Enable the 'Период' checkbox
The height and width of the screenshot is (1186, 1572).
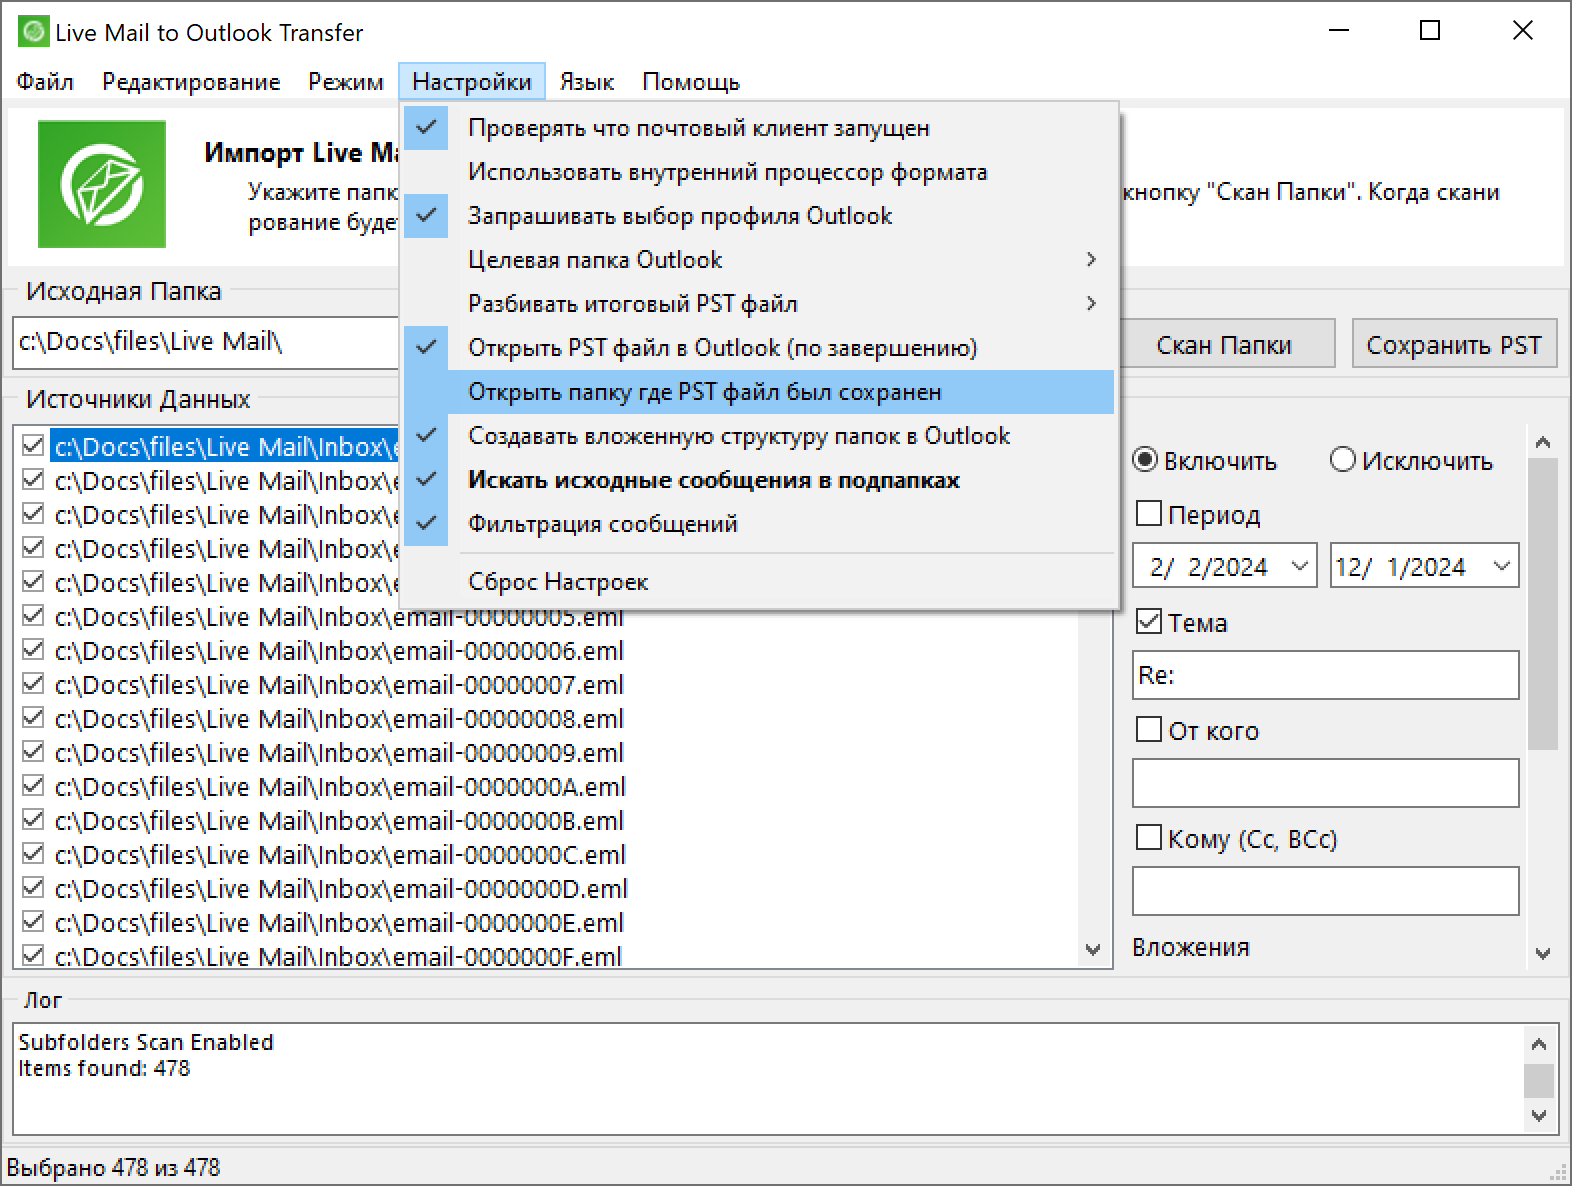[x=1149, y=514]
